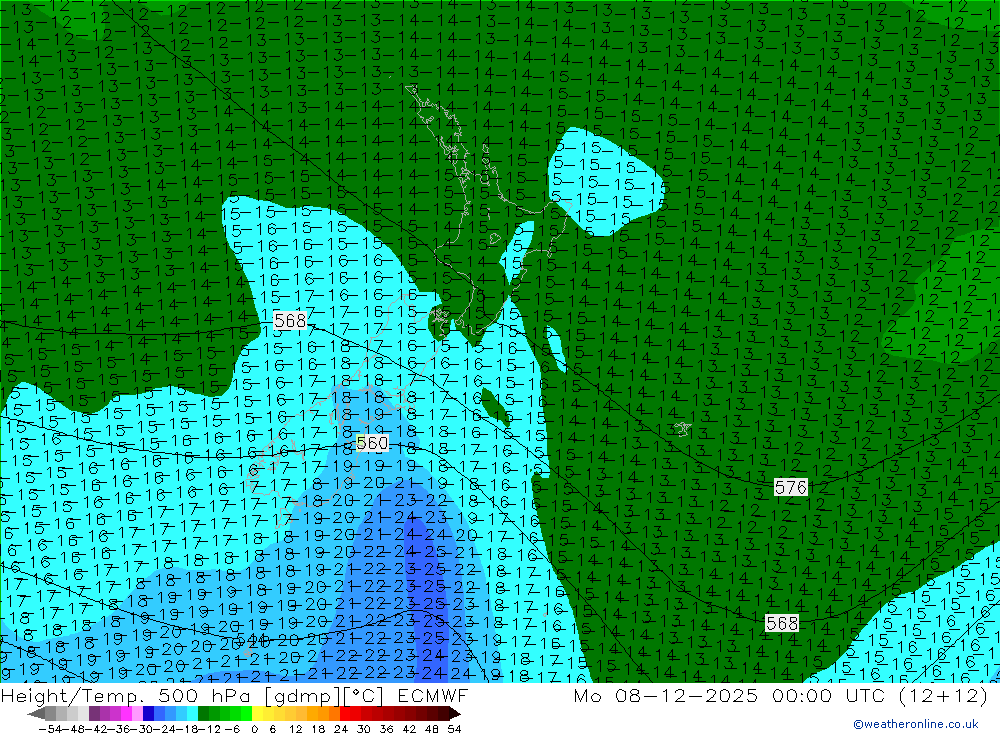Image resolution: width=1000 pixels, height=733 pixels.
Task: Click the 560 height contour label
Action: tap(372, 443)
